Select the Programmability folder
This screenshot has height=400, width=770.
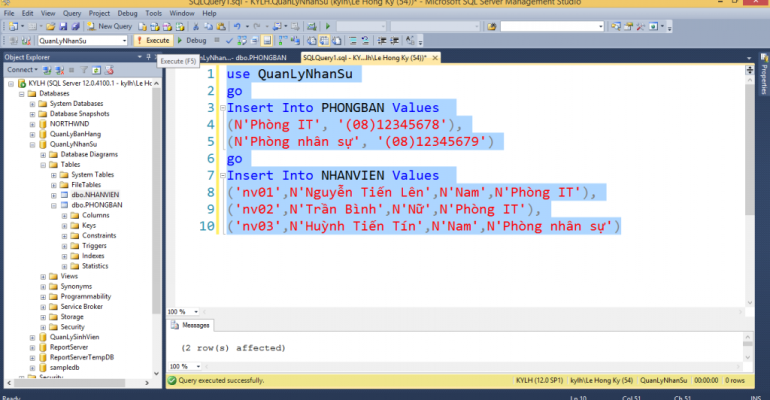[x=85, y=296]
